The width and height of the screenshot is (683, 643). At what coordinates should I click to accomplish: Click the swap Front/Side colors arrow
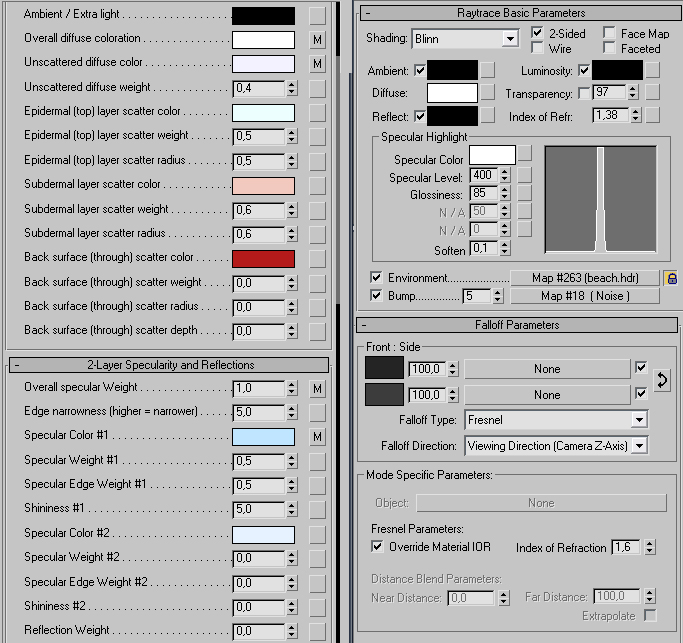click(x=662, y=380)
